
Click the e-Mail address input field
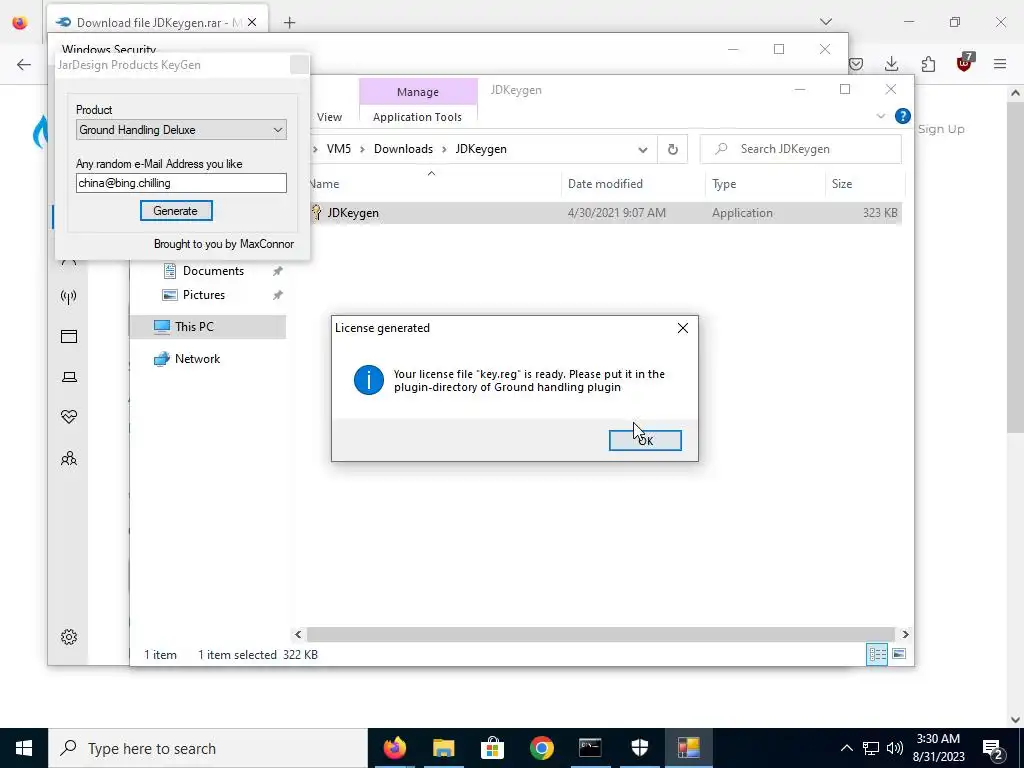pos(181,183)
